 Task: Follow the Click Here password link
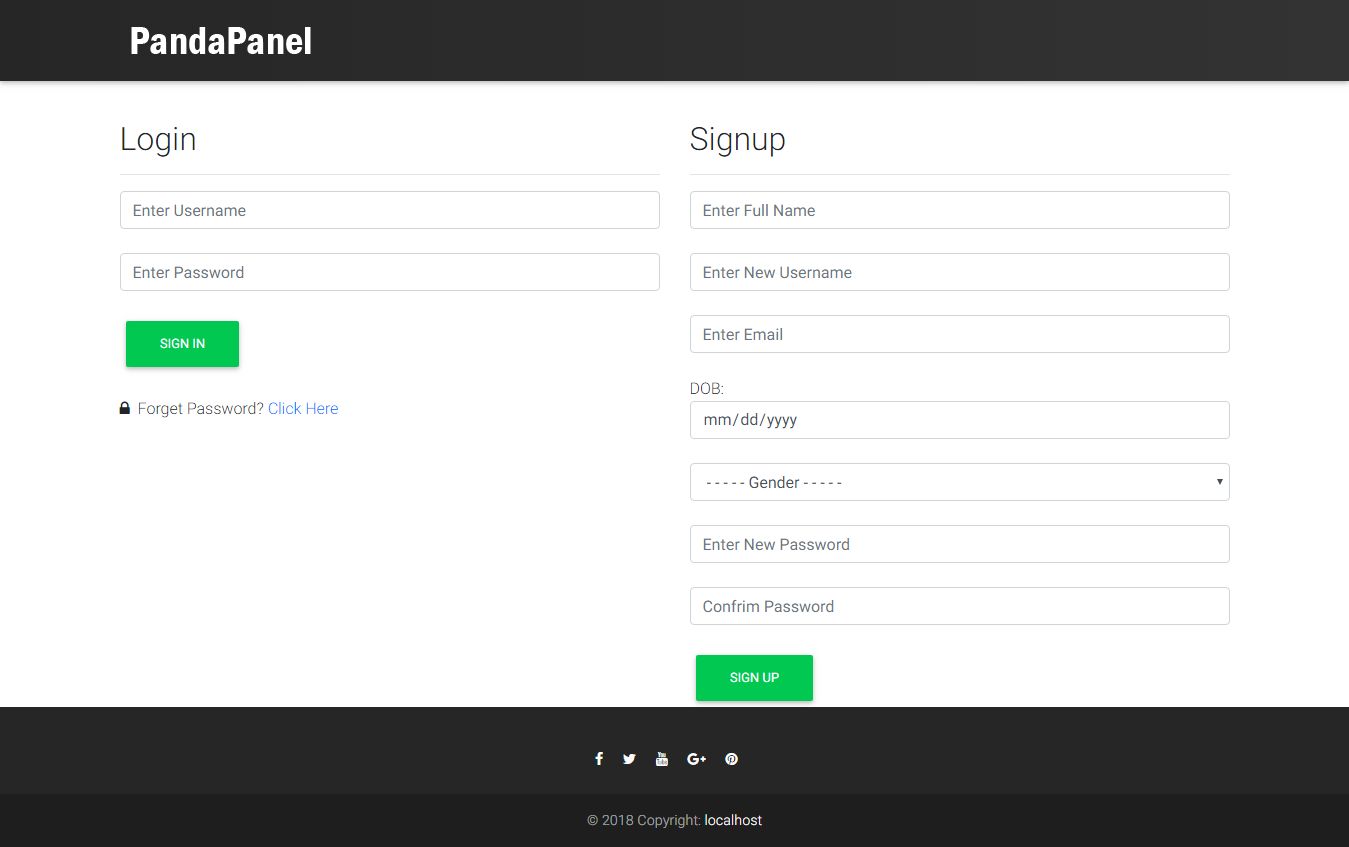(303, 408)
